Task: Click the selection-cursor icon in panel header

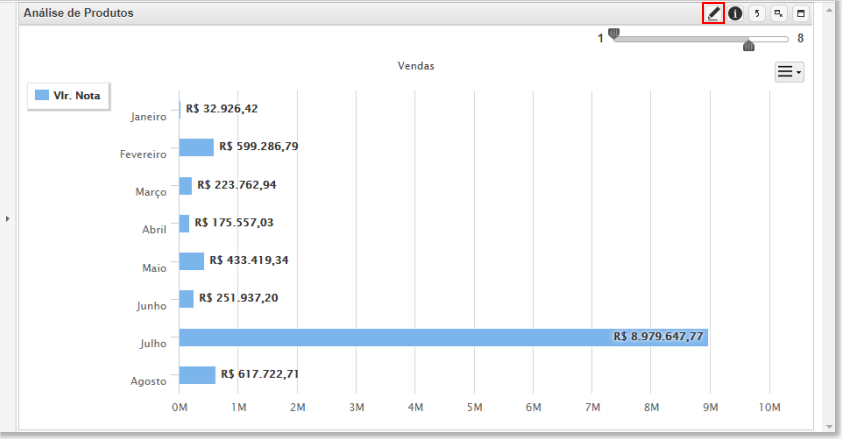Action: pyautogui.click(x=779, y=13)
